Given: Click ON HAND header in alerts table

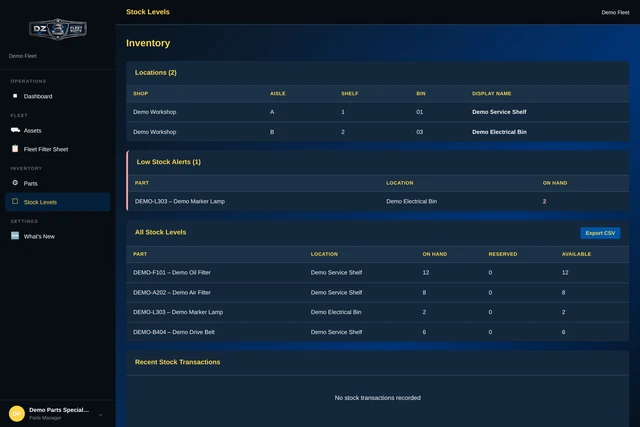Looking at the screenshot, I should (x=555, y=183).
